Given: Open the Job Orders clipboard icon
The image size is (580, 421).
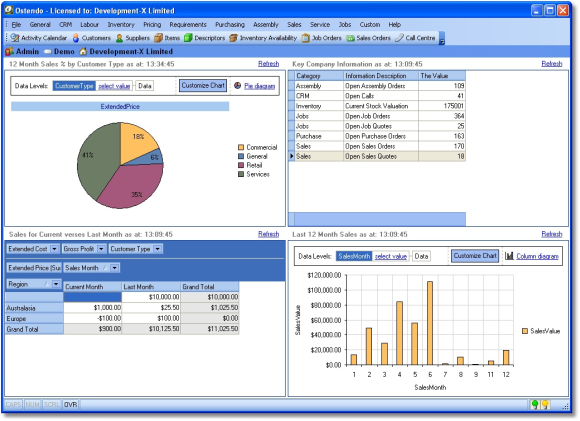Looking at the screenshot, I should click(306, 38).
